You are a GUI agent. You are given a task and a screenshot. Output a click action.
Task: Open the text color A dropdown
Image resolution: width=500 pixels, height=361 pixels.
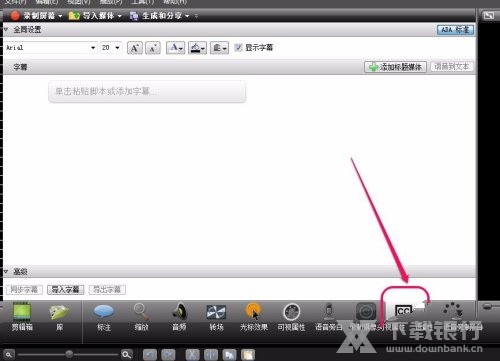click(175, 48)
